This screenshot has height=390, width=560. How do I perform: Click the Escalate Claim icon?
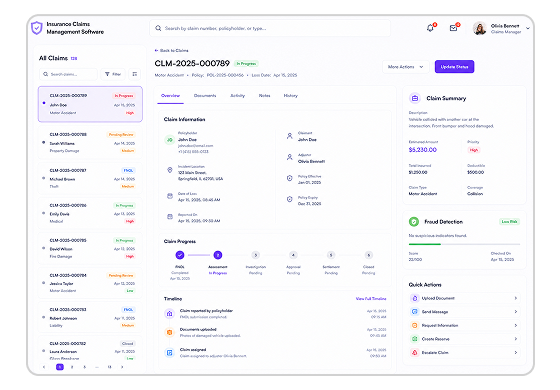(x=415, y=352)
